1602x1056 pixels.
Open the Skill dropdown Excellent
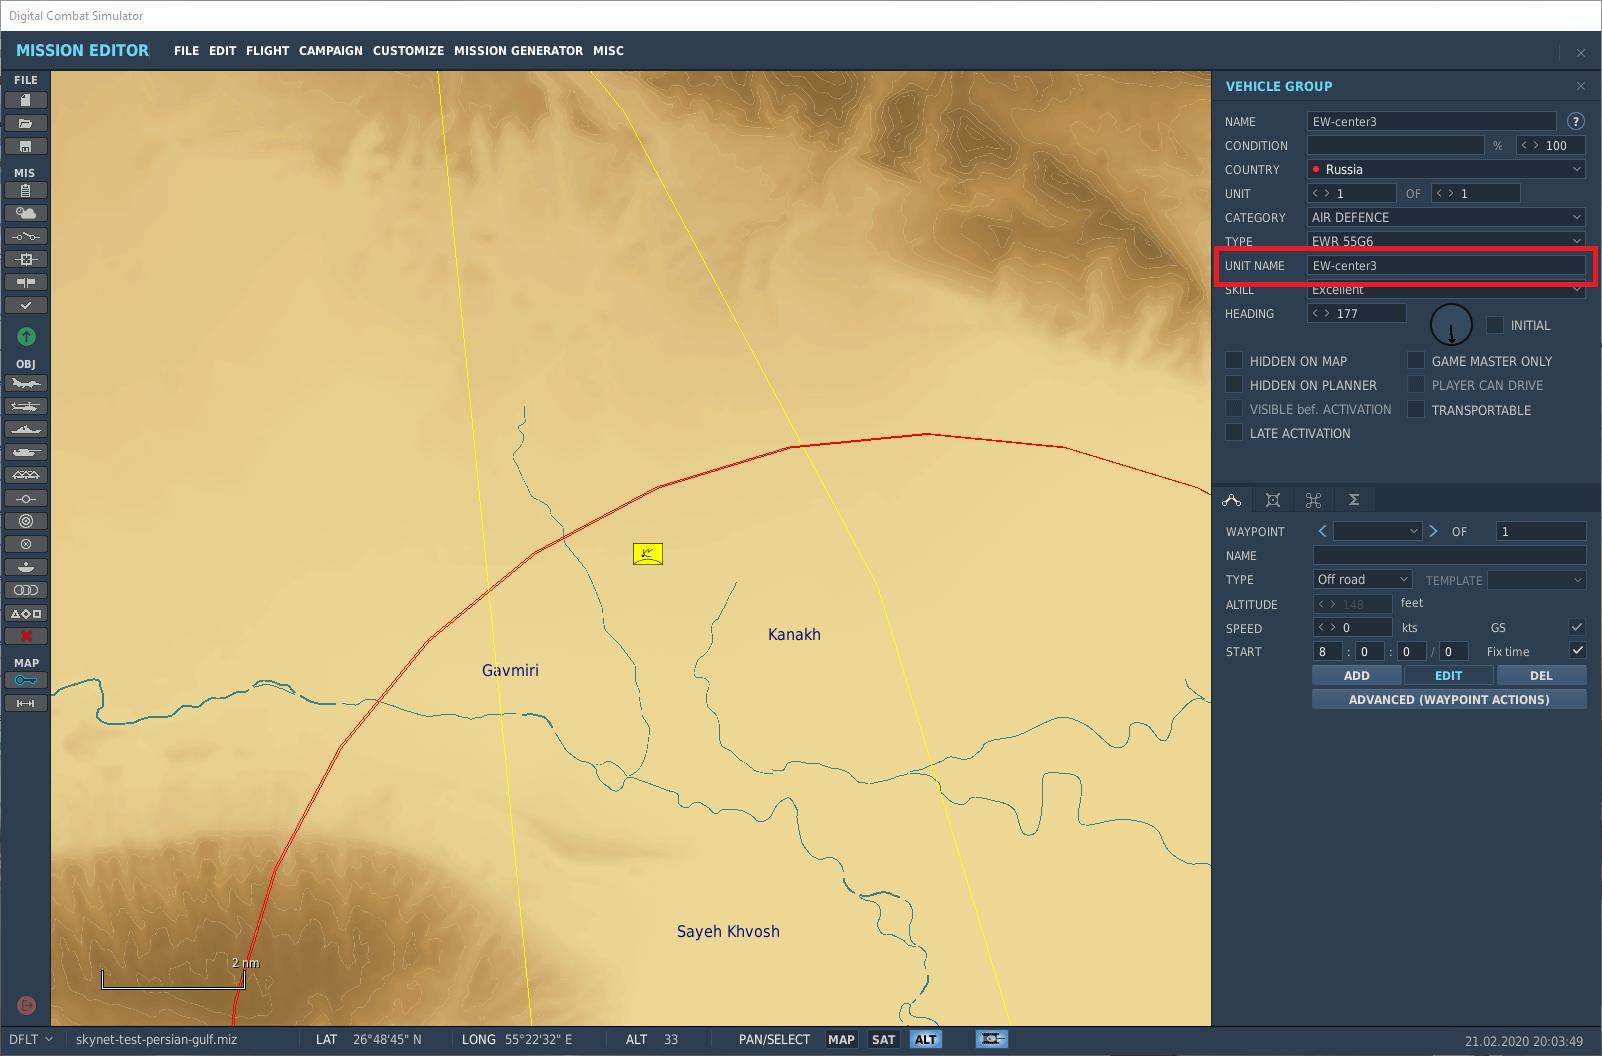pos(1446,289)
